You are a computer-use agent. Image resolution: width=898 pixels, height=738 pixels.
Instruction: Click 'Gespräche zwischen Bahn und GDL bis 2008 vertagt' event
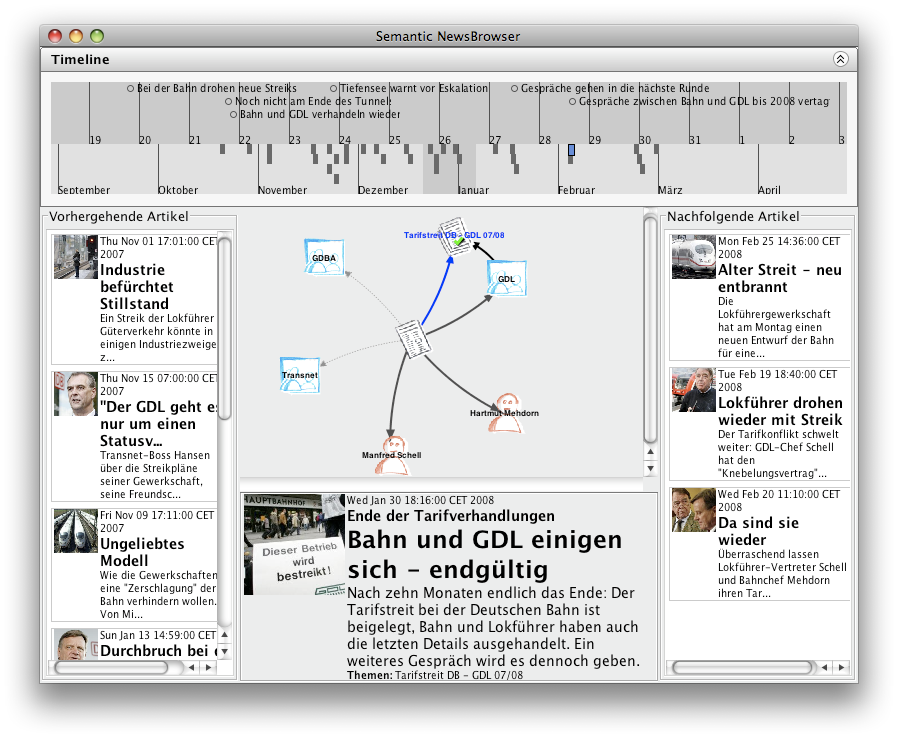pos(699,101)
